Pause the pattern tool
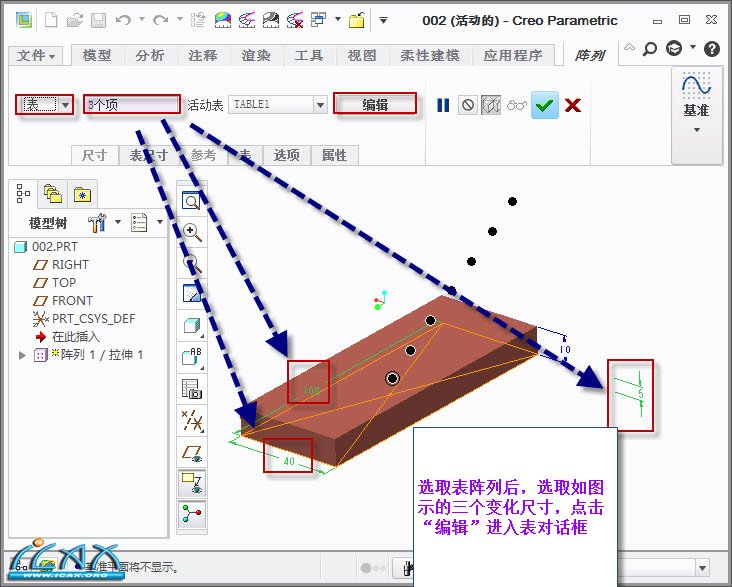Screen dimensions: 732x587 click(443, 105)
